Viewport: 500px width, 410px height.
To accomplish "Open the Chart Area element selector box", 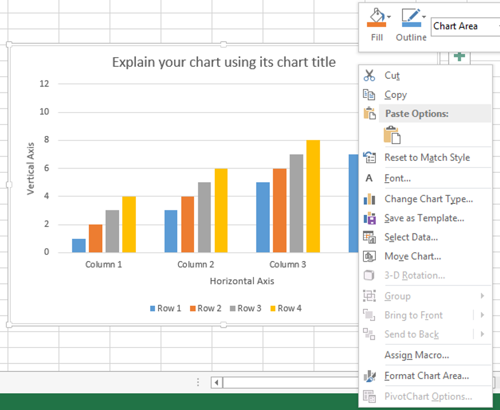I will pos(465,26).
